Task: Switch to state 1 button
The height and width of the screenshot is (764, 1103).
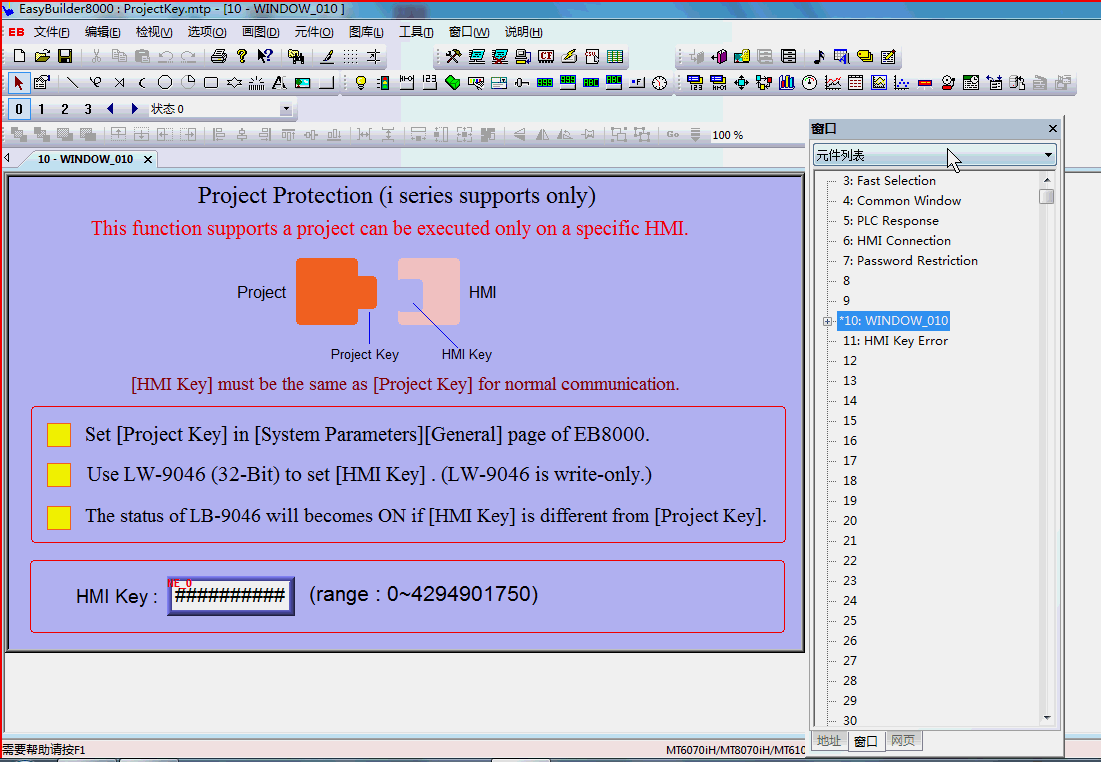Action: [x=42, y=109]
